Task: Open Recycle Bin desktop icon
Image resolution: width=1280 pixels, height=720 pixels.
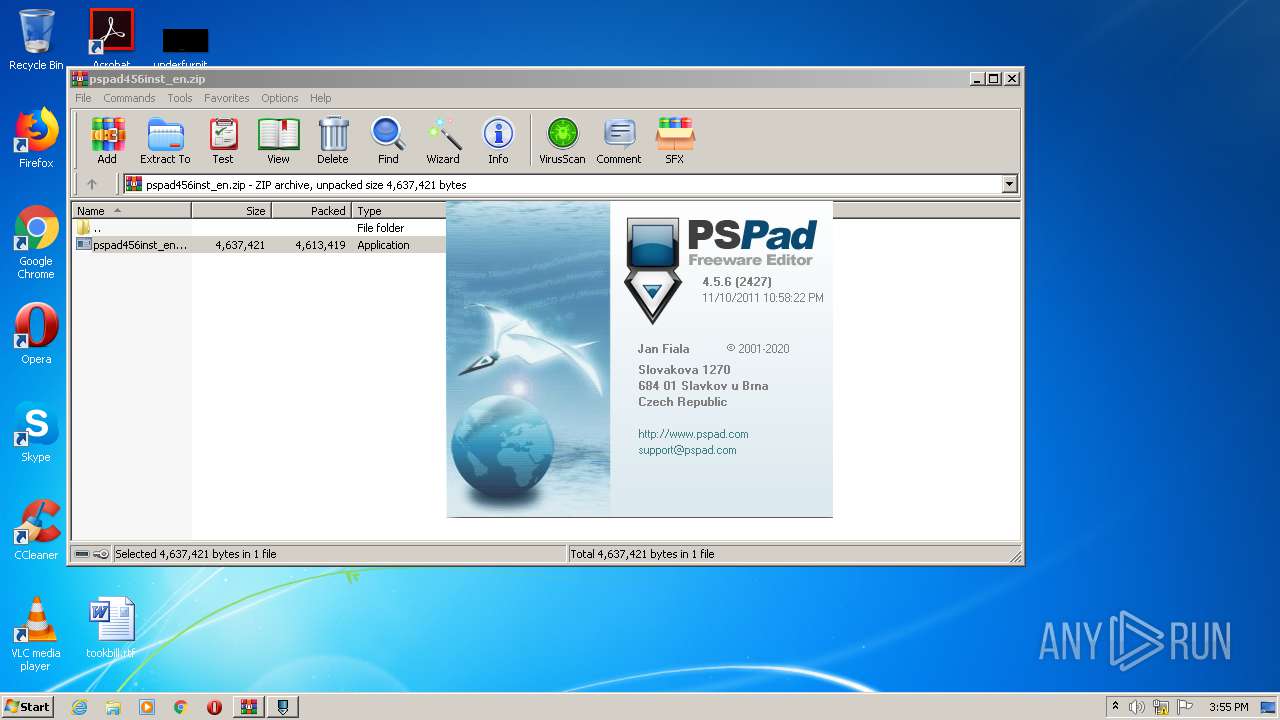Action: [36, 40]
